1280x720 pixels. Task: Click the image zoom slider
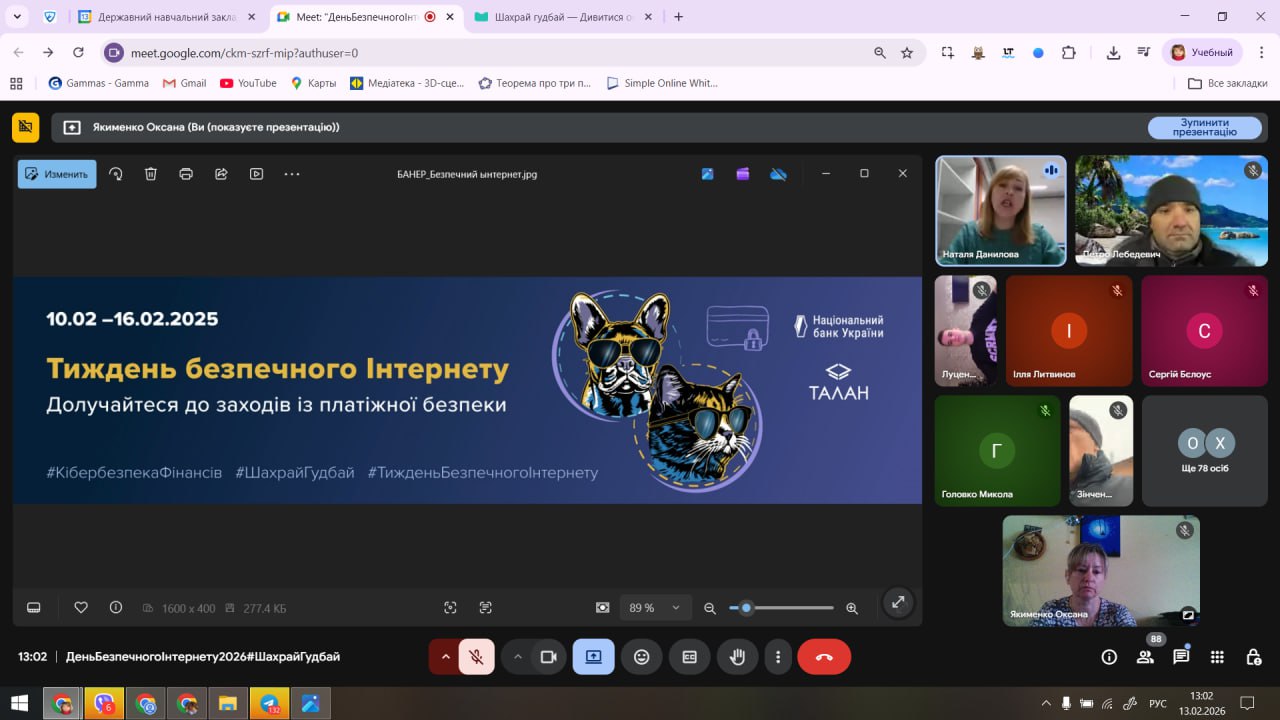point(781,607)
